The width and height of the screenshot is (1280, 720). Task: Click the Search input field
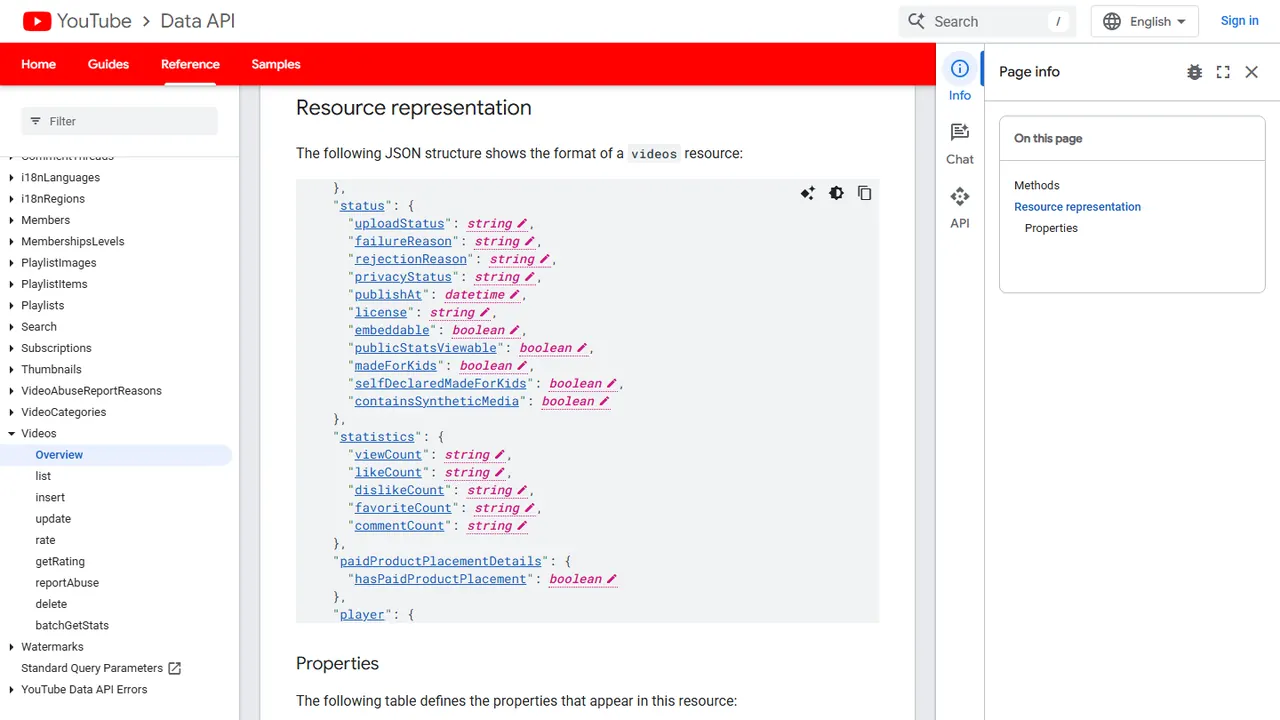pos(987,21)
